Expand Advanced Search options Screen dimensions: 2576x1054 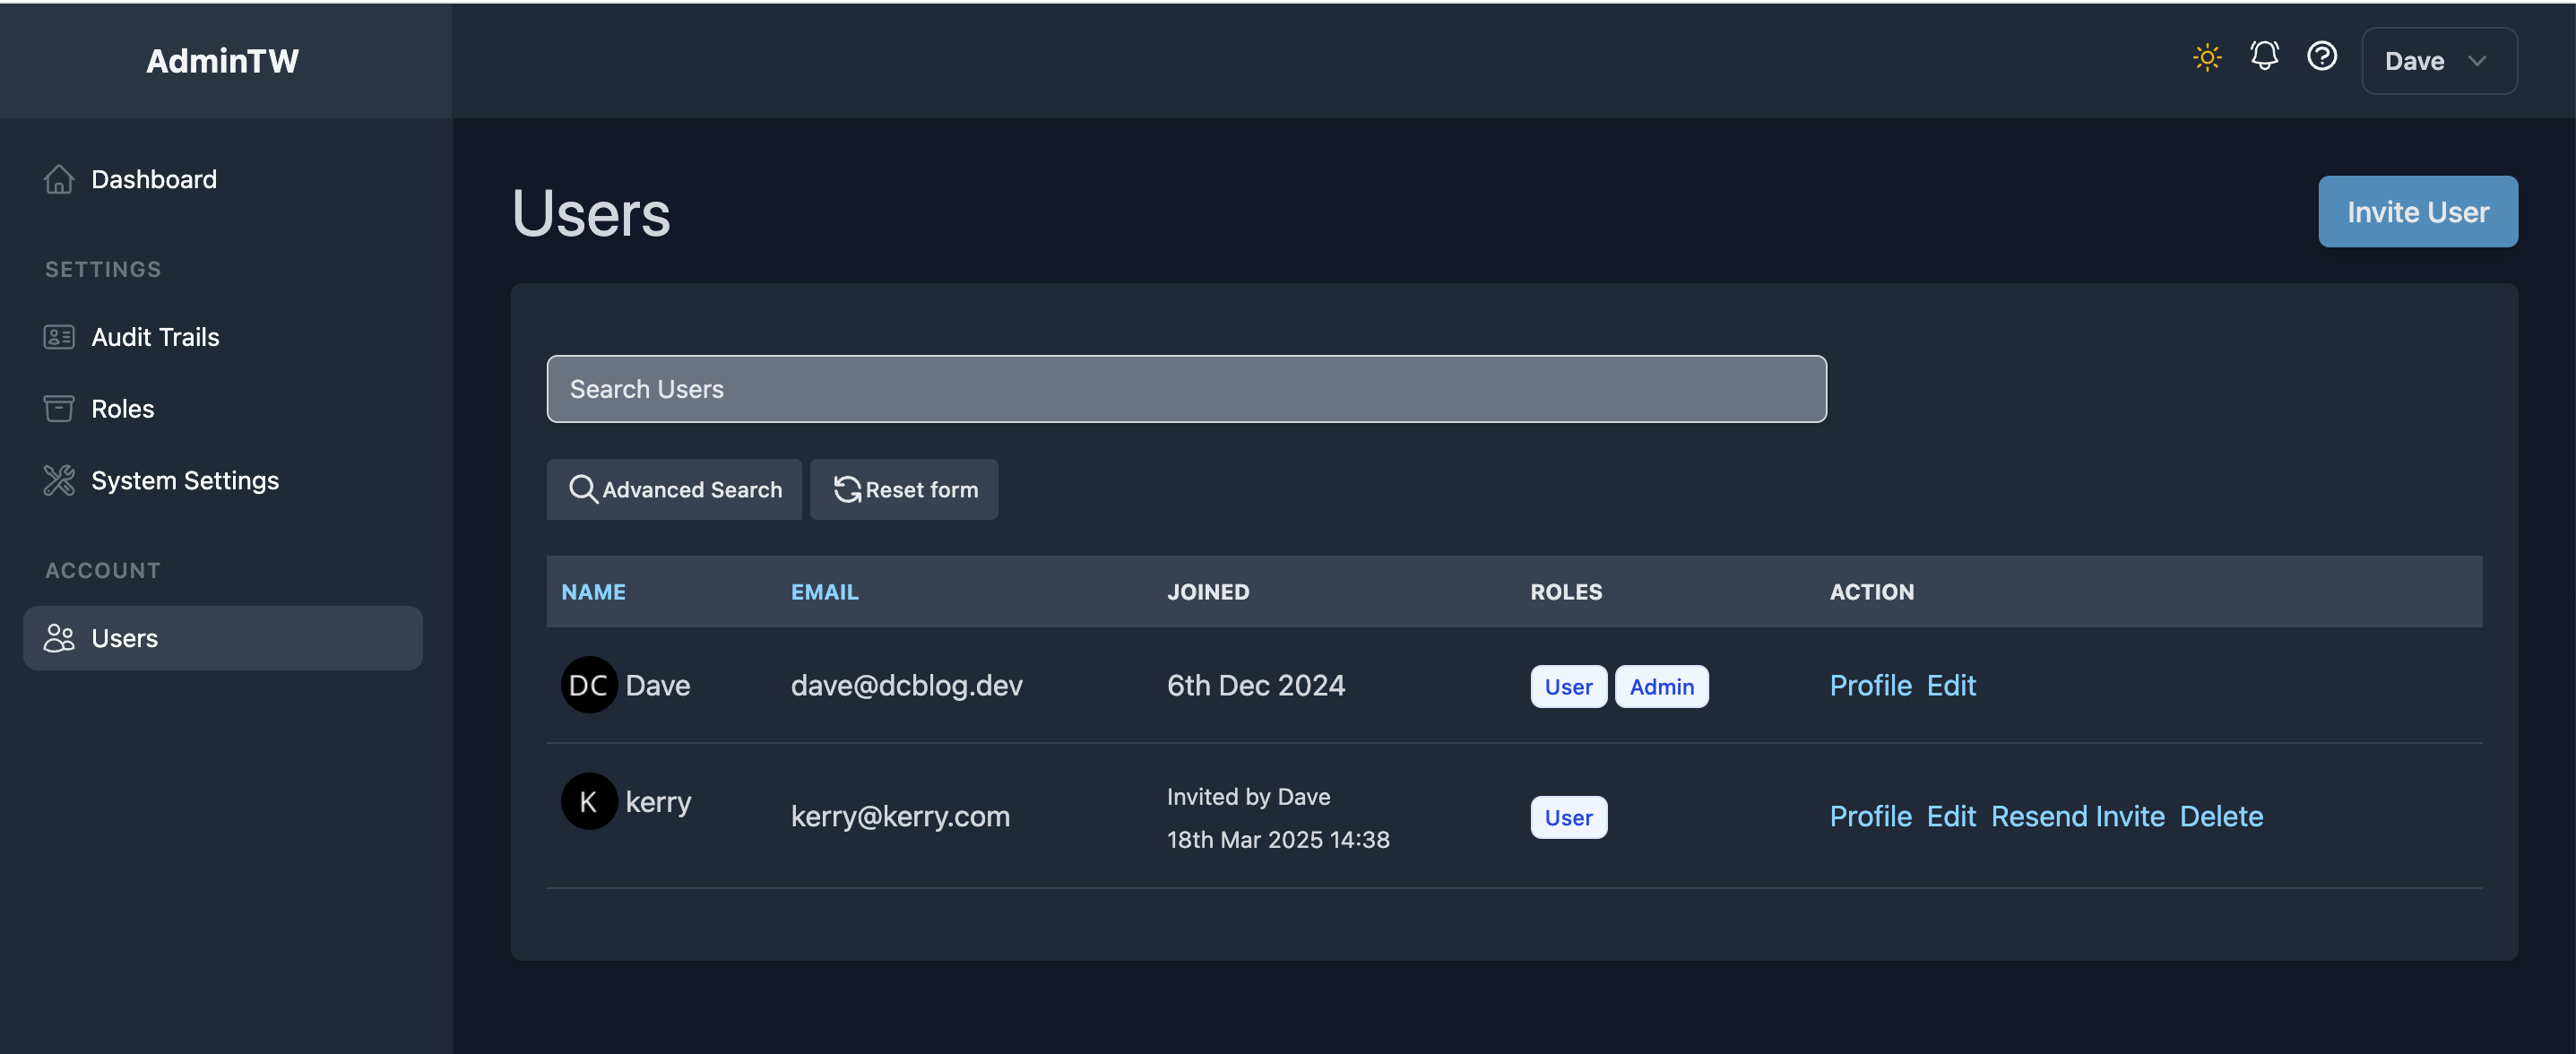pyautogui.click(x=674, y=489)
